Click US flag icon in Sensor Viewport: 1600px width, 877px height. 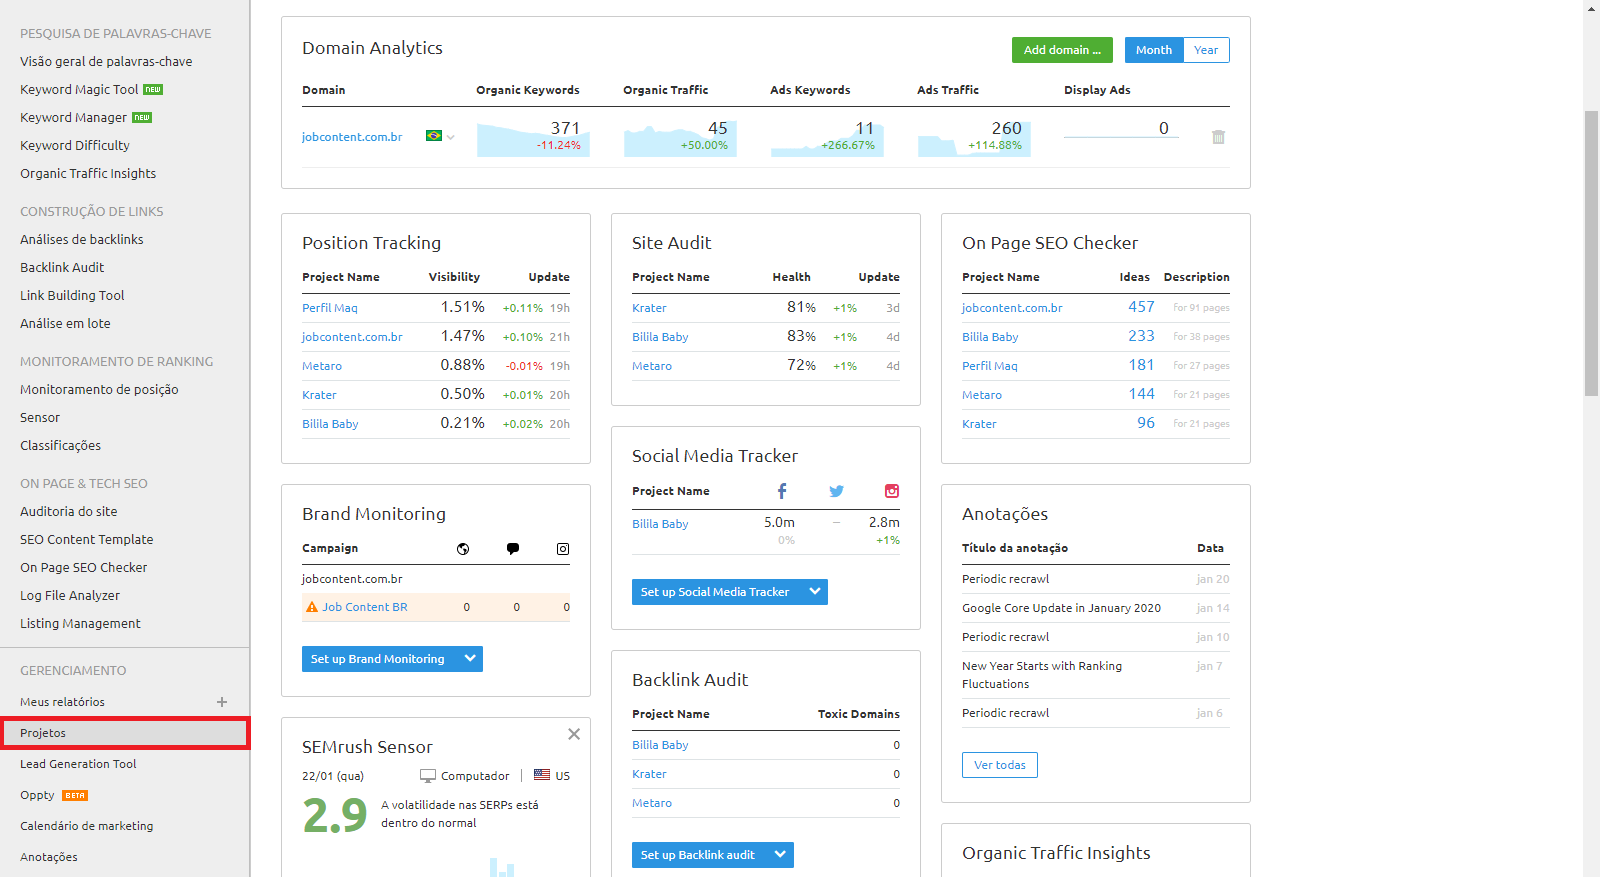pos(542,775)
